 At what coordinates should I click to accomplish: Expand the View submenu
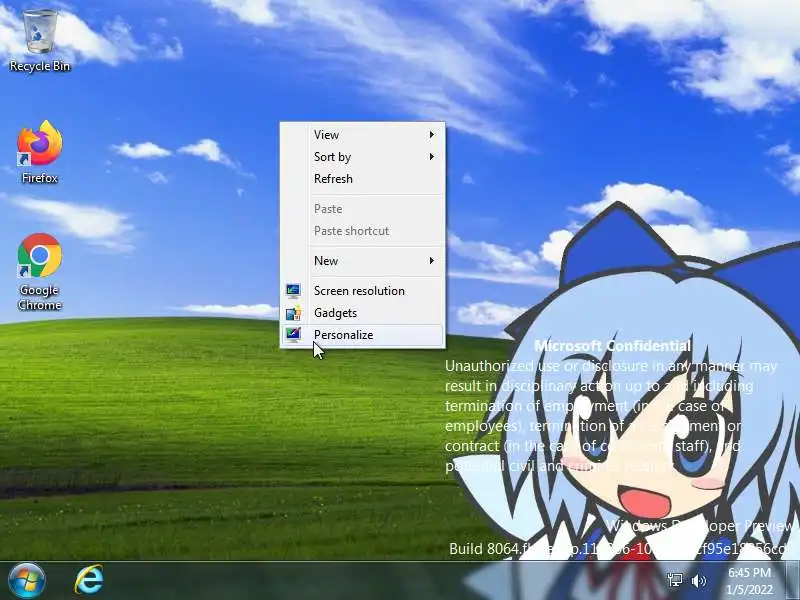coord(362,135)
